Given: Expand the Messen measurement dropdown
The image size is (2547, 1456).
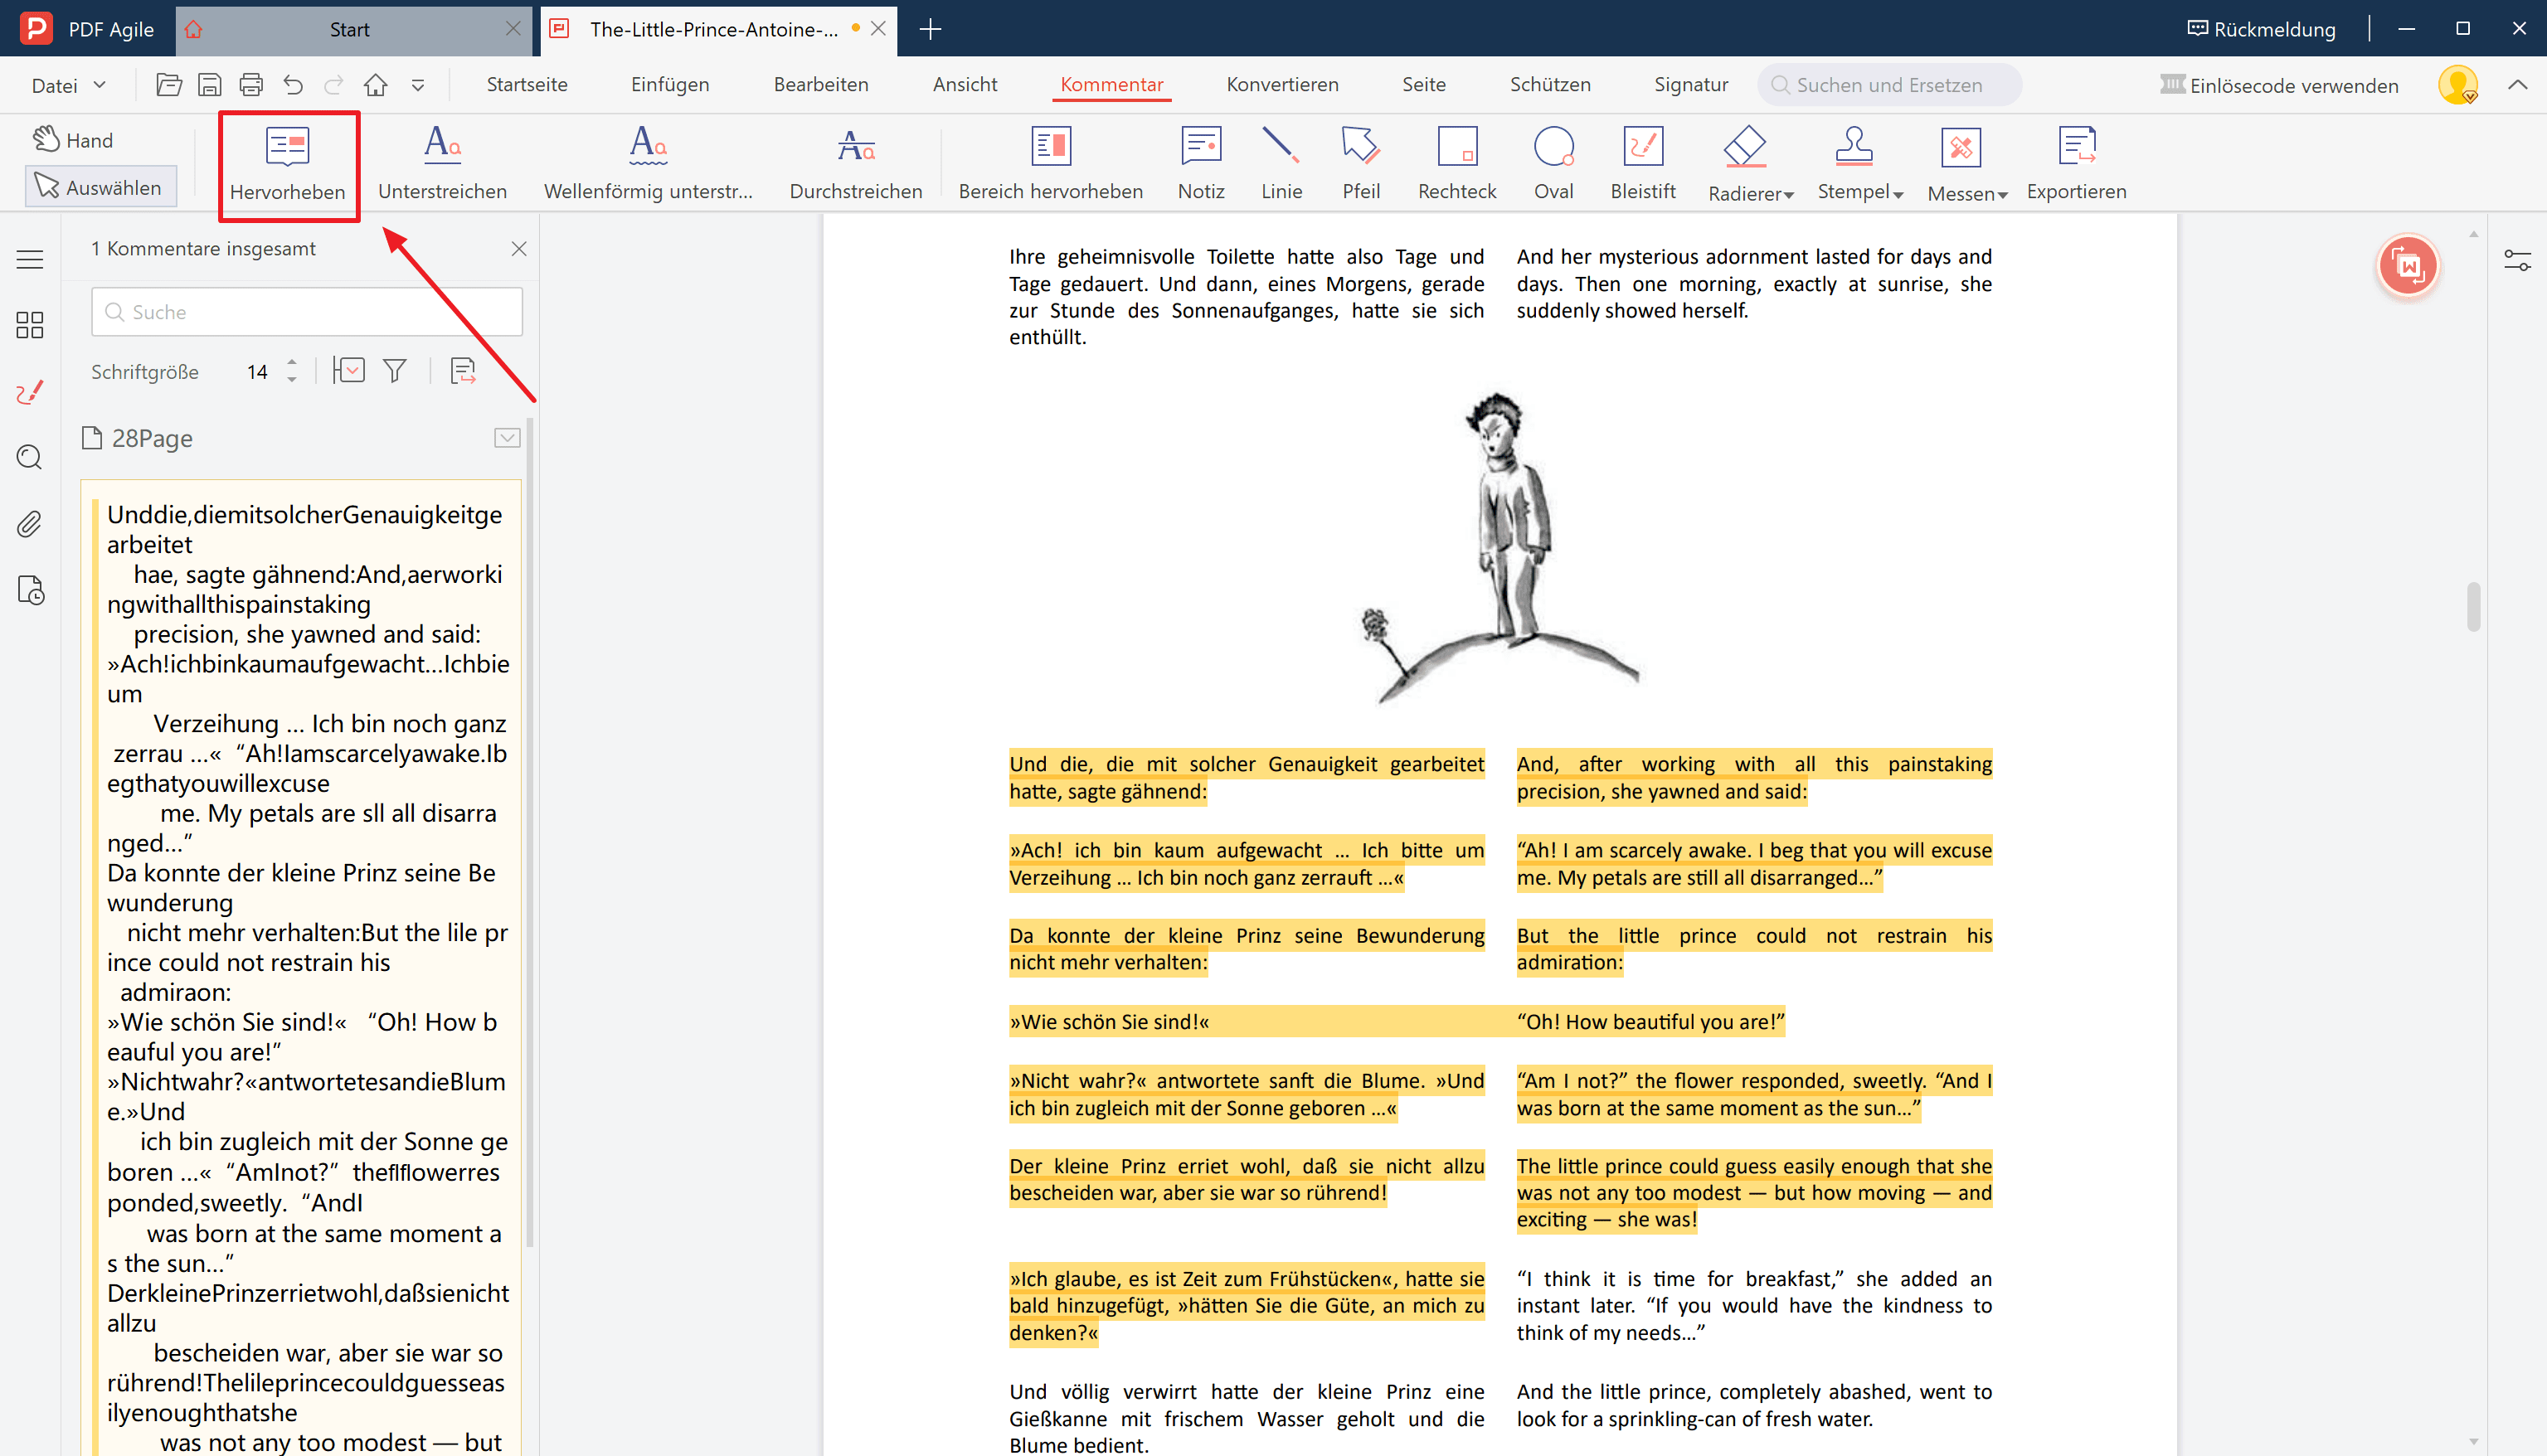Looking at the screenshot, I should tap(1966, 163).
